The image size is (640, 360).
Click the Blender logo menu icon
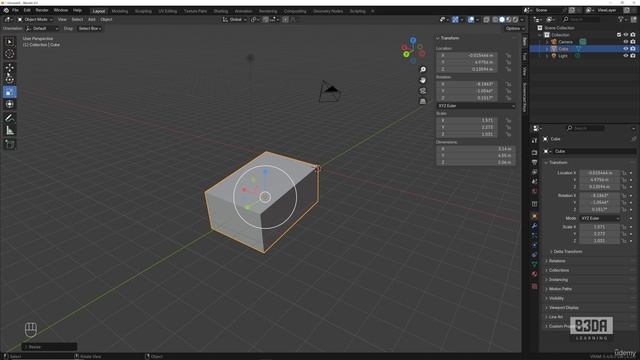[6, 10]
